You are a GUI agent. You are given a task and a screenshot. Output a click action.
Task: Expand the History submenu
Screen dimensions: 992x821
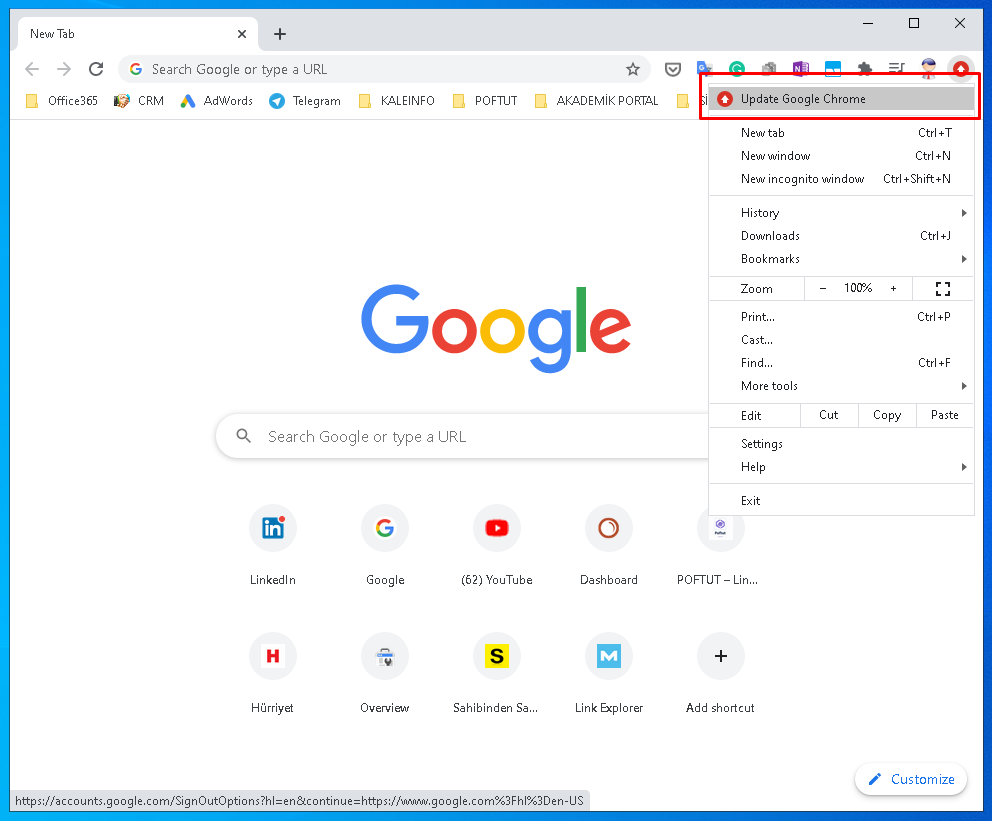pyautogui.click(x=841, y=213)
